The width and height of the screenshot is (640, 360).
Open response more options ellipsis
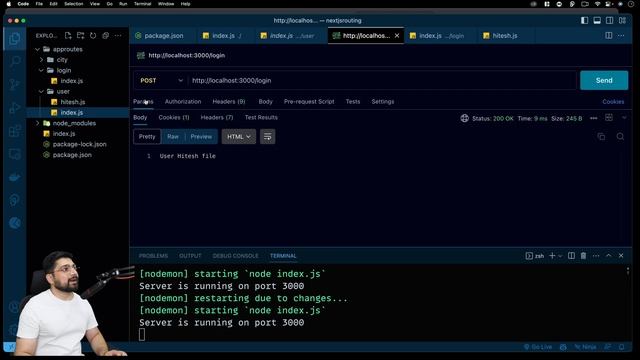pos(593,118)
